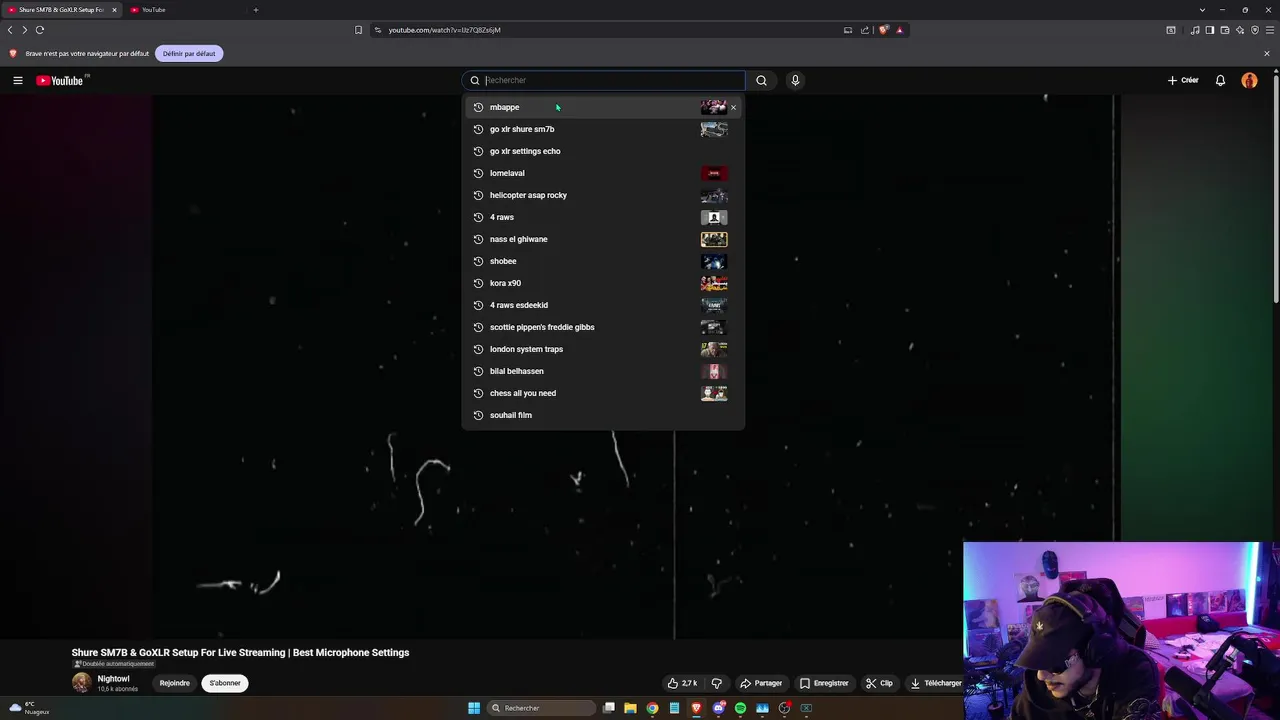Image resolution: width=1280 pixels, height=720 pixels.
Task: Open Brave playlist music note icon
Action: [x=1195, y=30]
